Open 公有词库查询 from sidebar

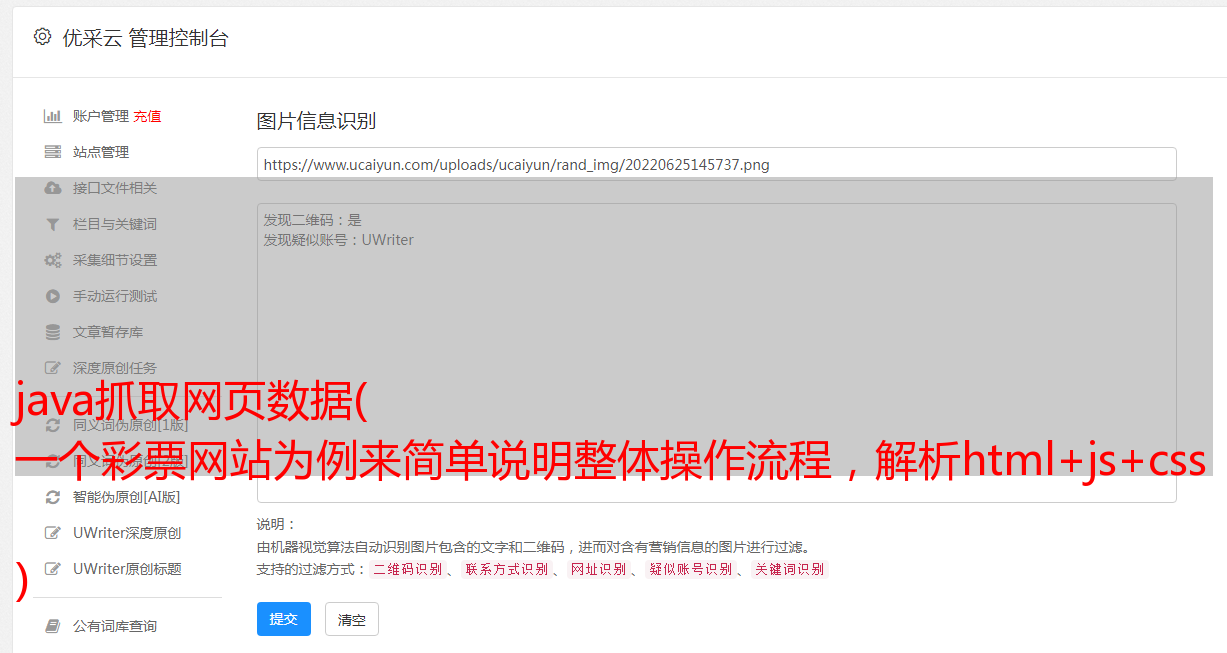point(115,626)
